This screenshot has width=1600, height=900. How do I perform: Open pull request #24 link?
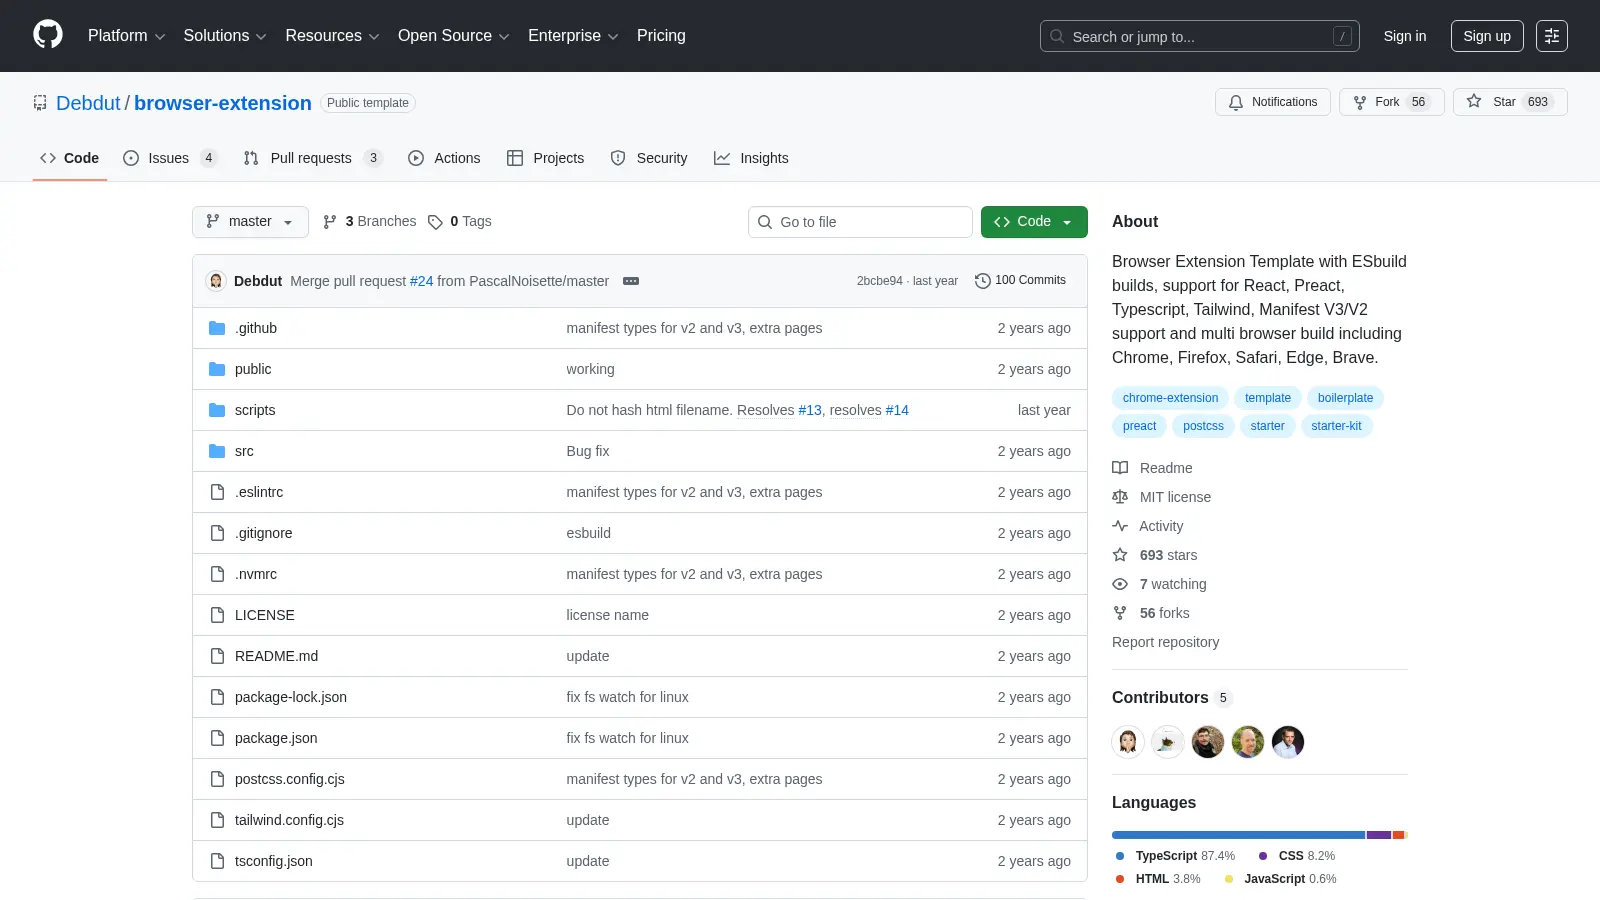(421, 281)
